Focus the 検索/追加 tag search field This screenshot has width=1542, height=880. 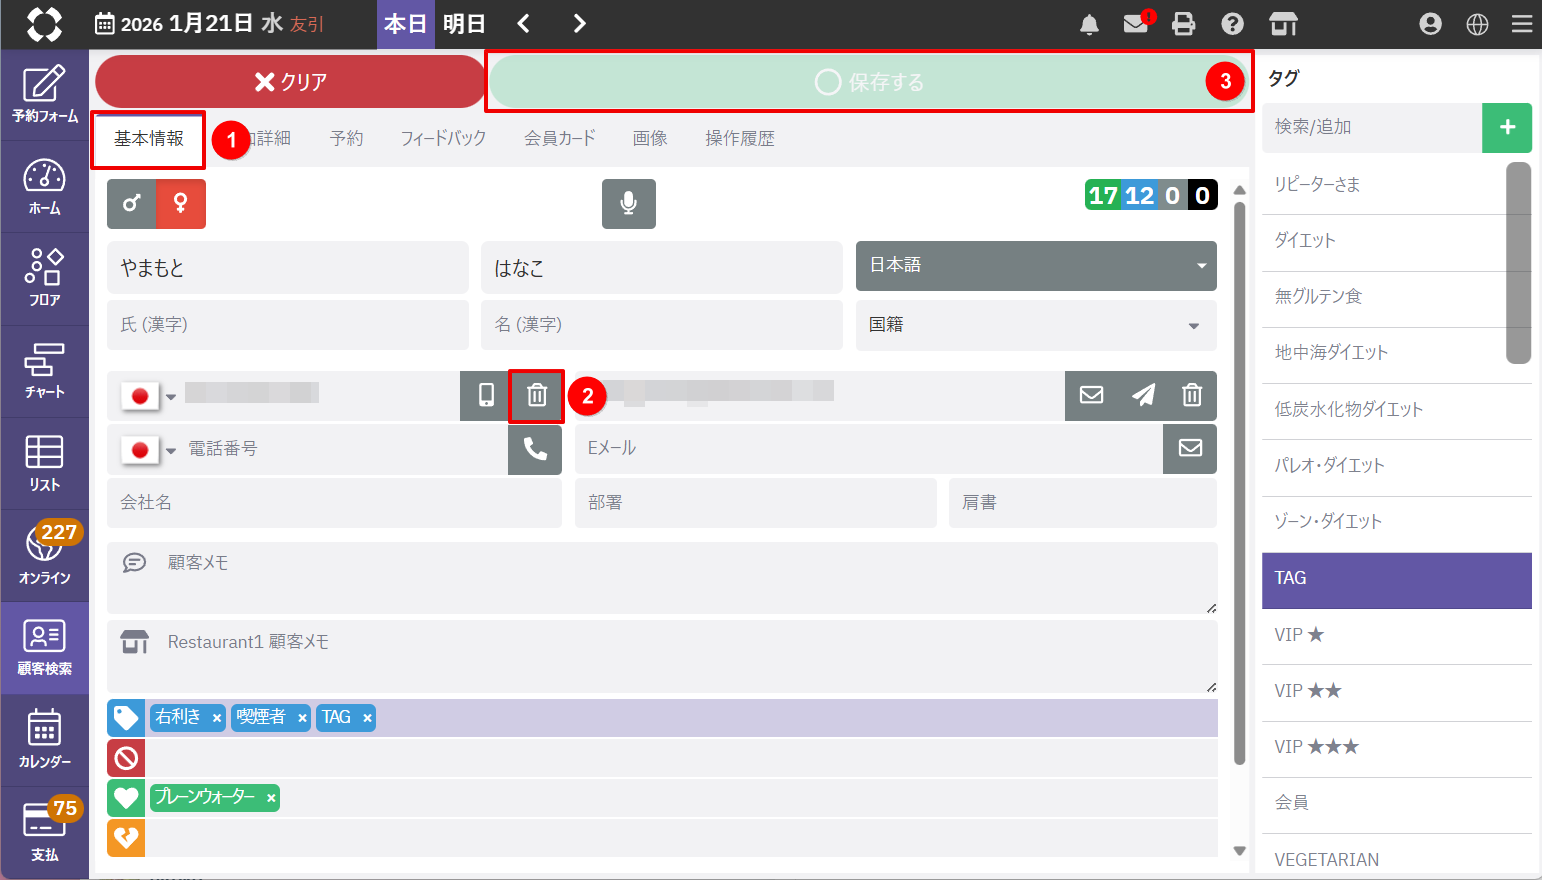point(1372,128)
